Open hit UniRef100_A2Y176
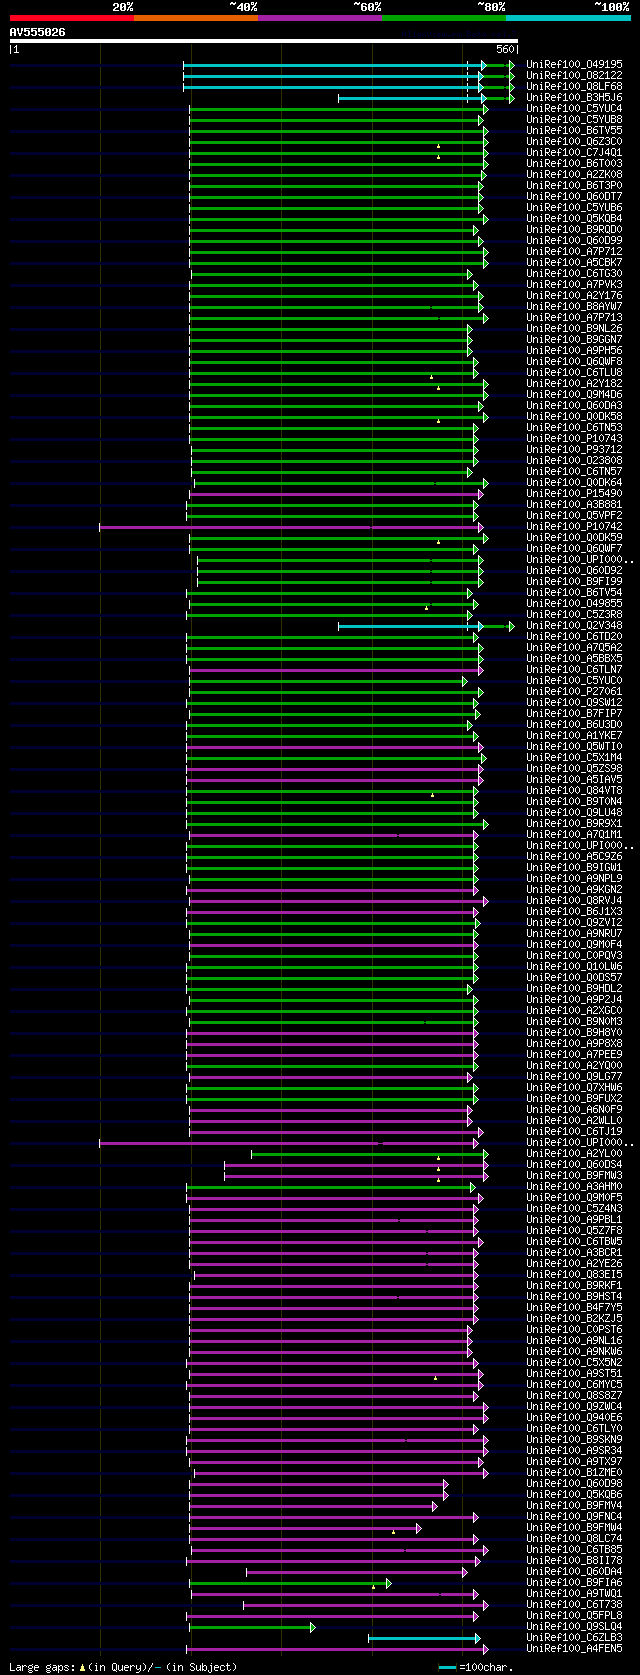Screen dimensions: 640x1675 574,296
